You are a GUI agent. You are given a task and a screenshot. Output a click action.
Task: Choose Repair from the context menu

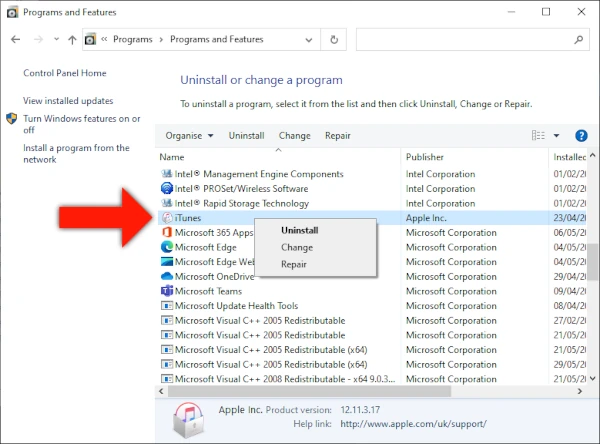(x=294, y=264)
